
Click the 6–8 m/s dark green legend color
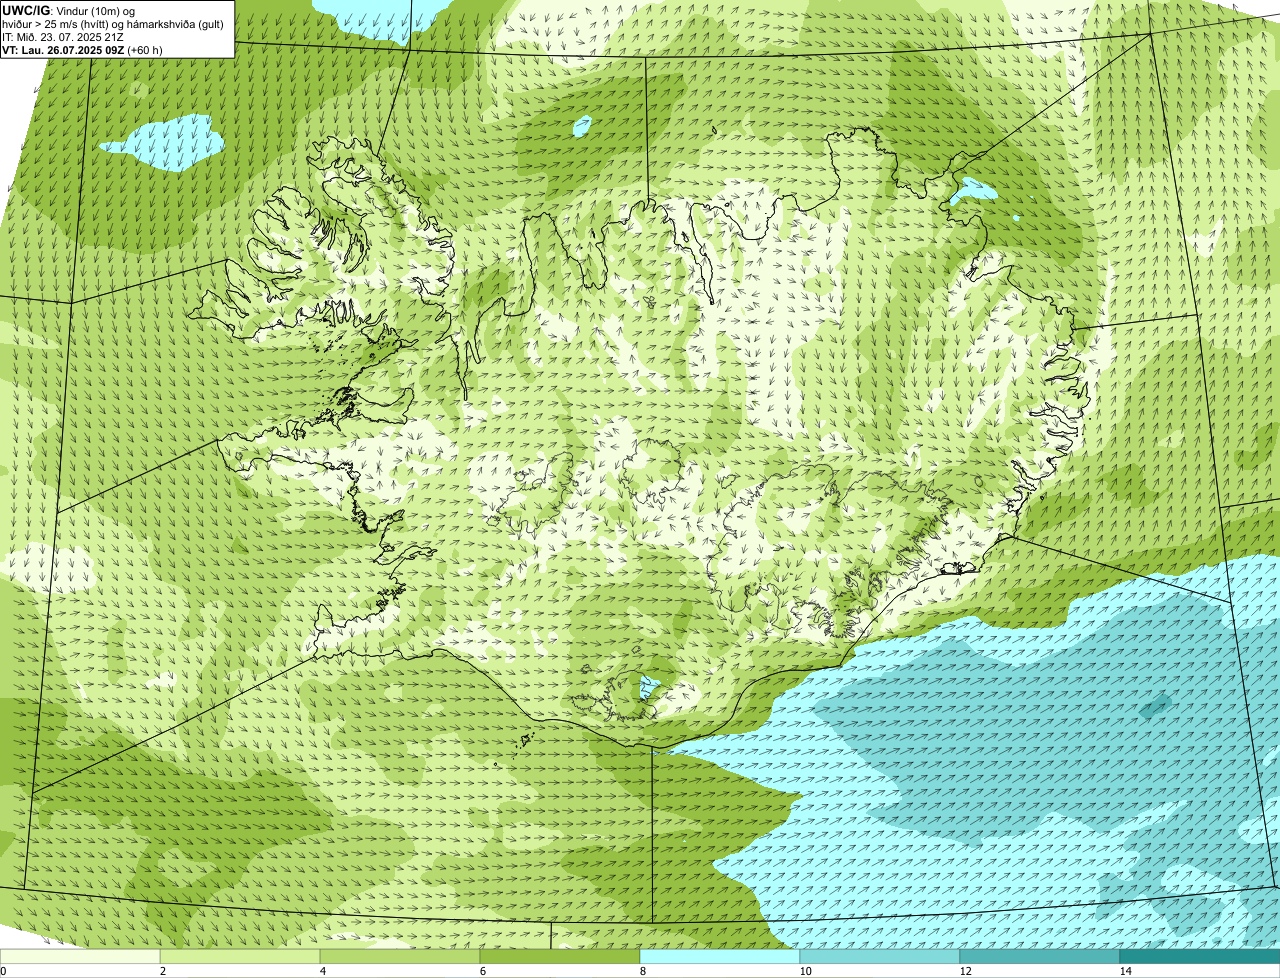(560, 957)
